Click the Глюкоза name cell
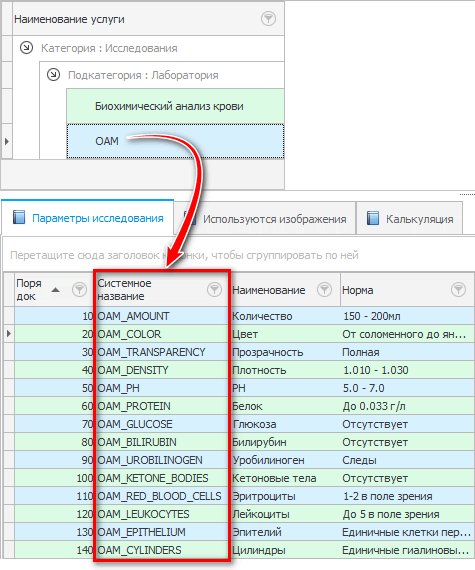This screenshot has width=475, height=570. (286, 424)
